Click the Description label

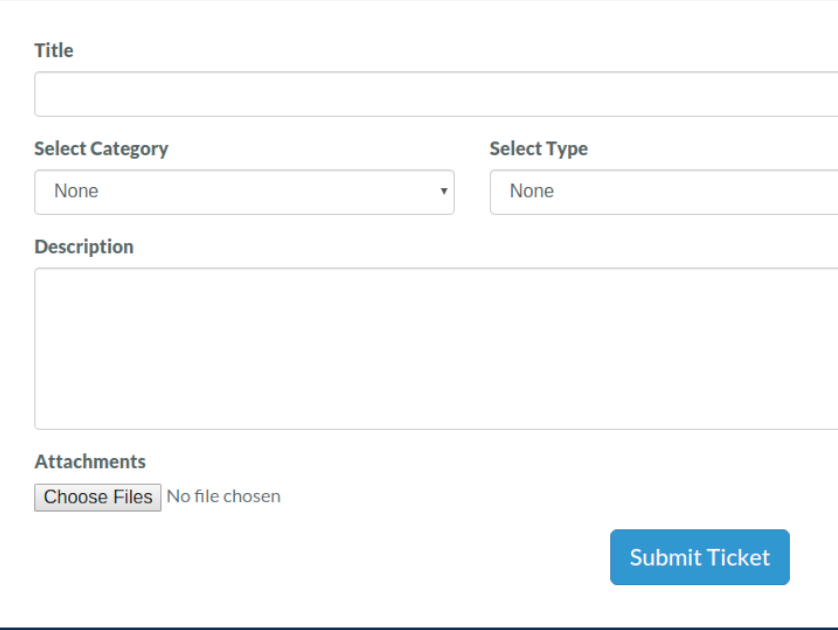click(84, 247)
